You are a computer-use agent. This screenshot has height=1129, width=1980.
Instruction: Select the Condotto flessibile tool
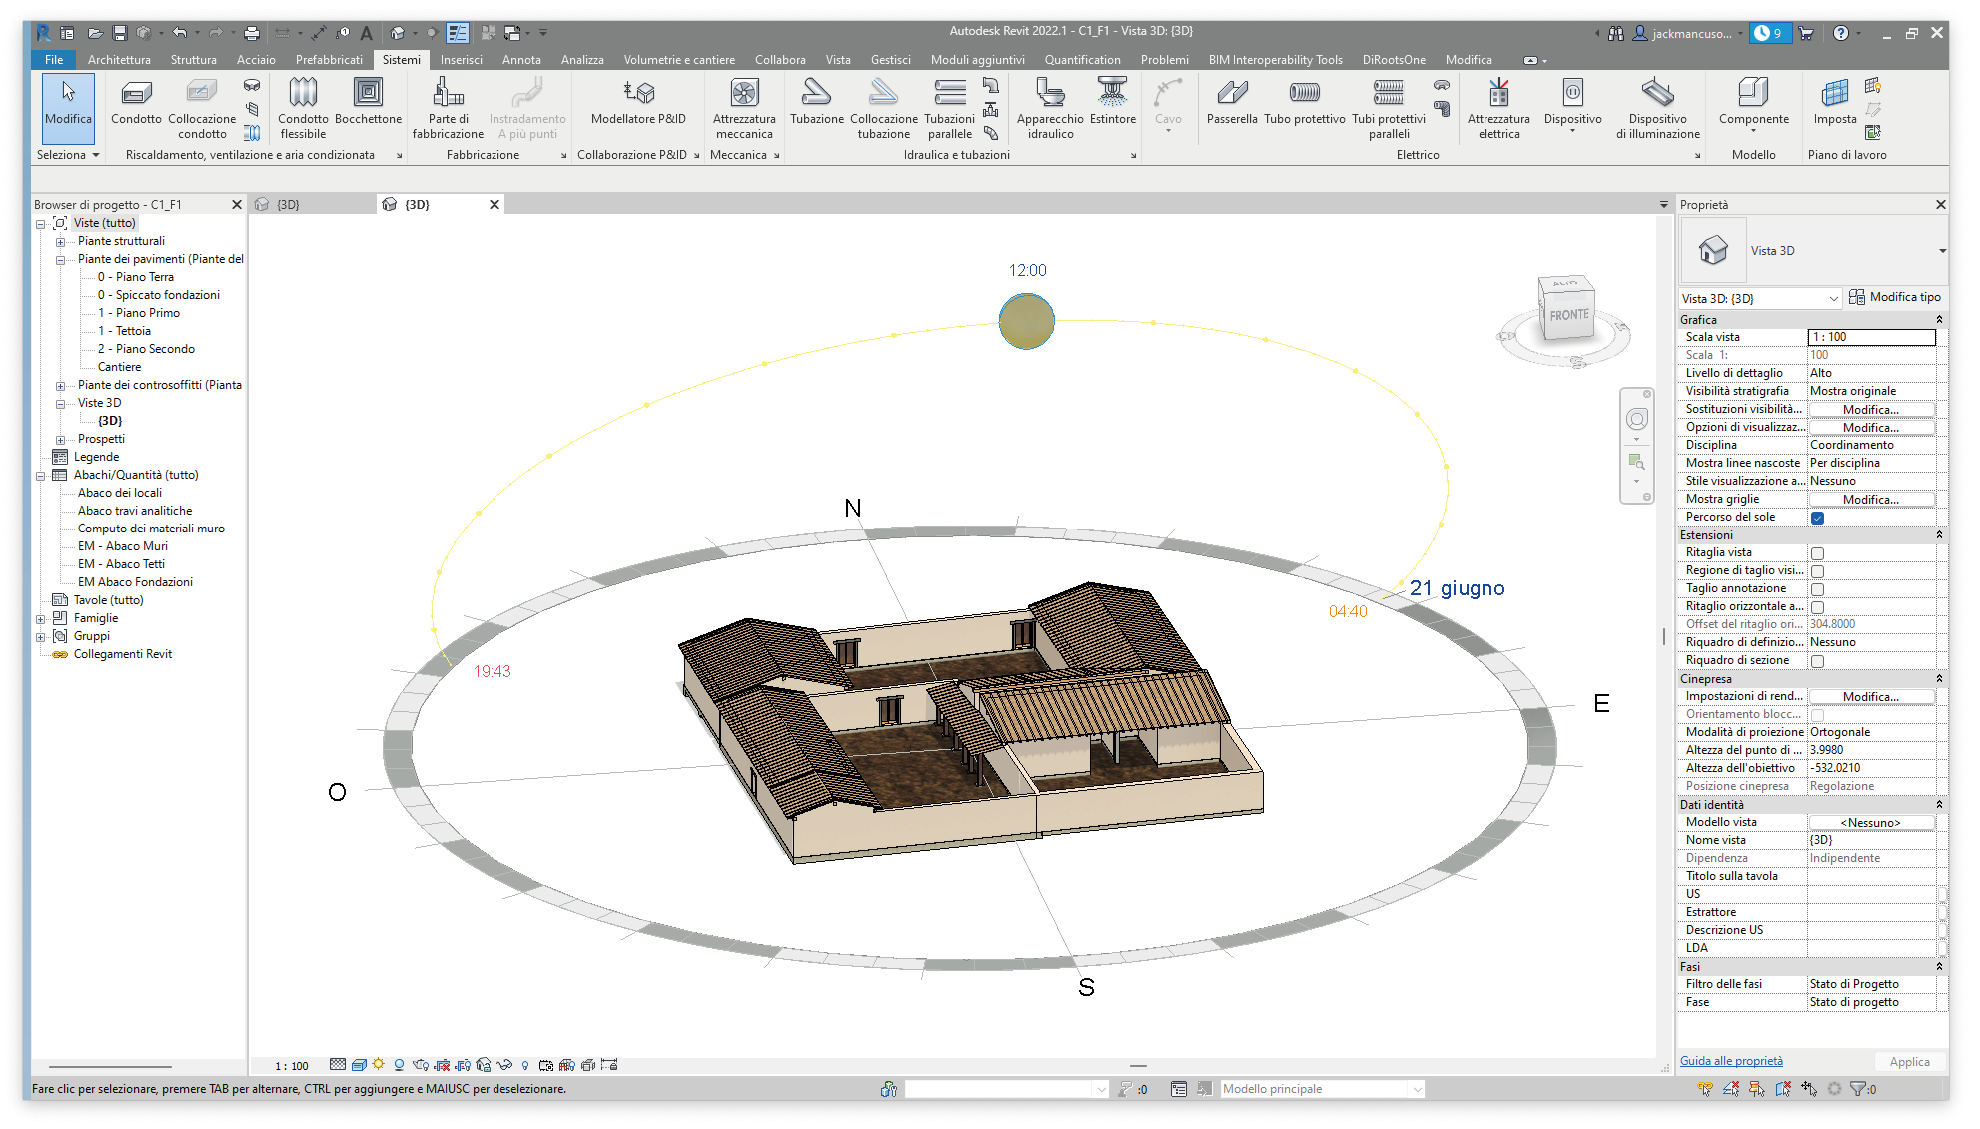[303, 110]
